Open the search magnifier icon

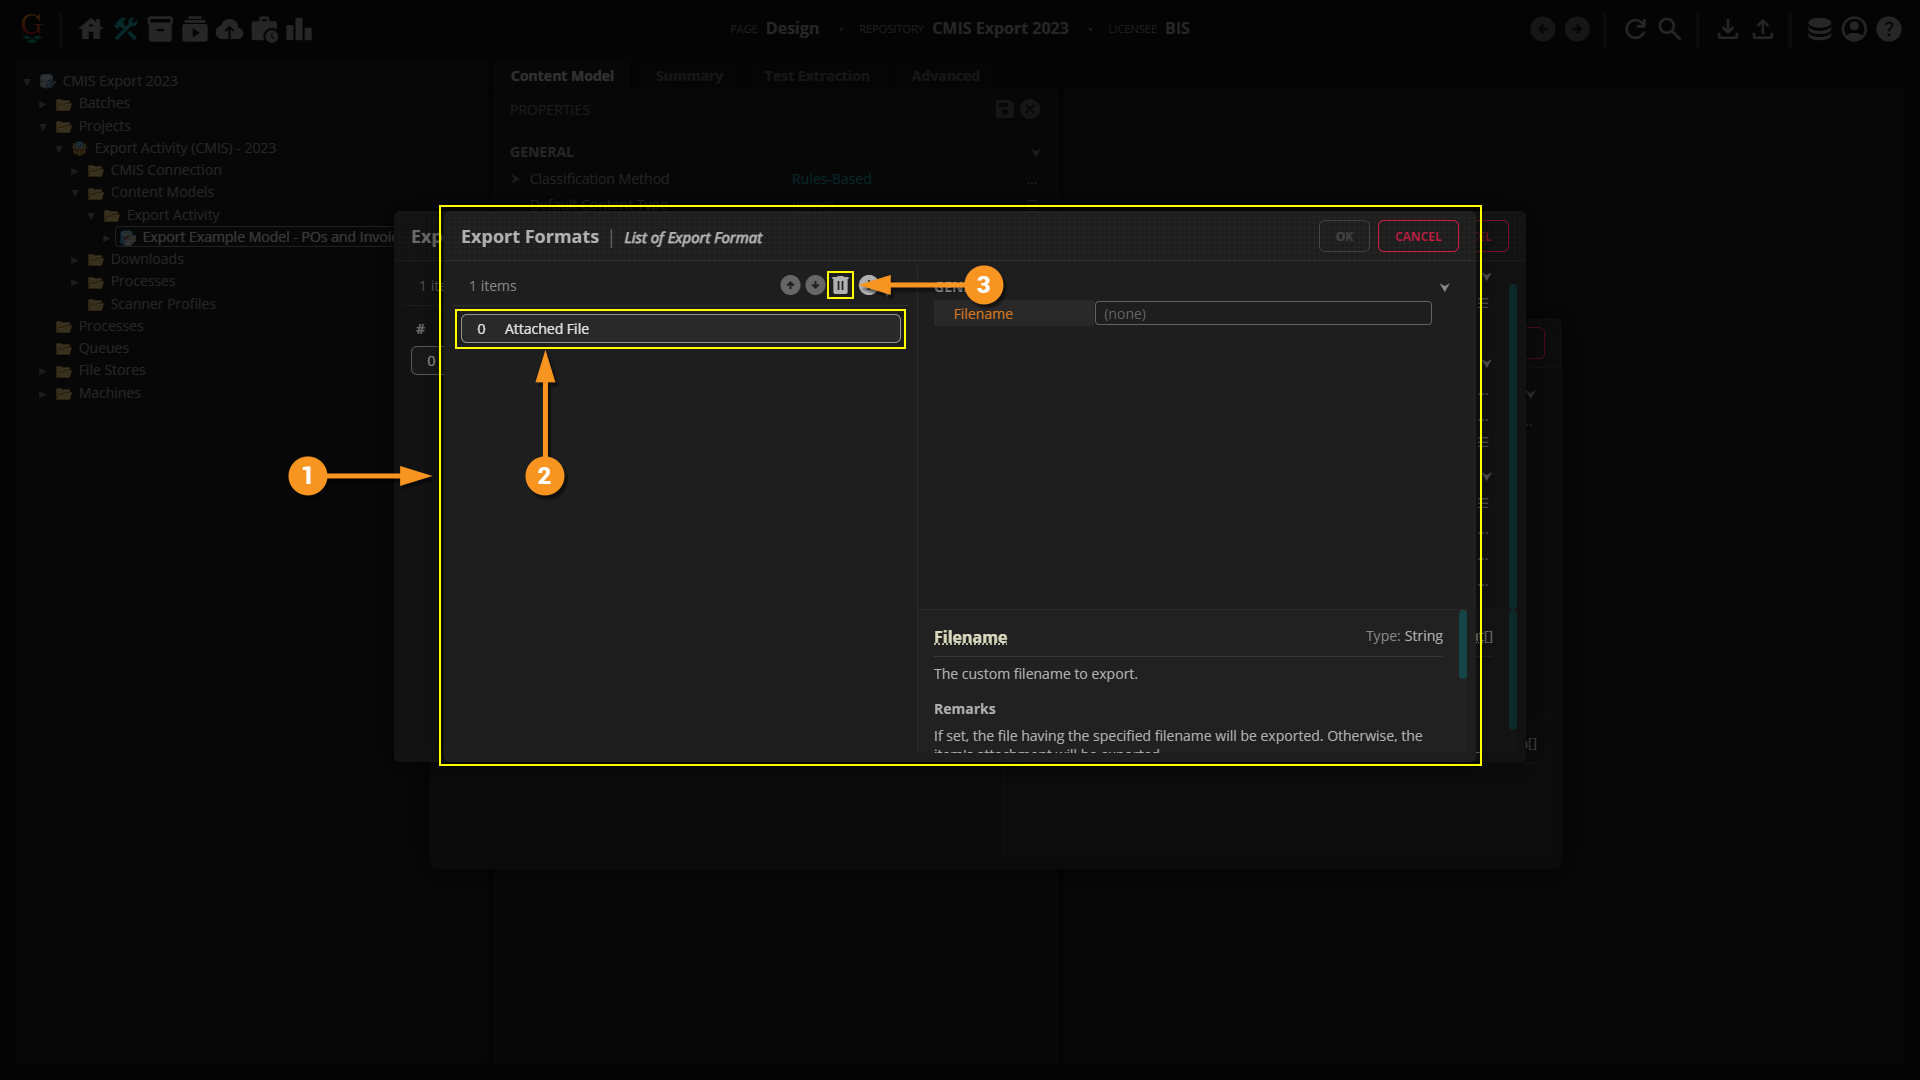tap(1669, 29)
